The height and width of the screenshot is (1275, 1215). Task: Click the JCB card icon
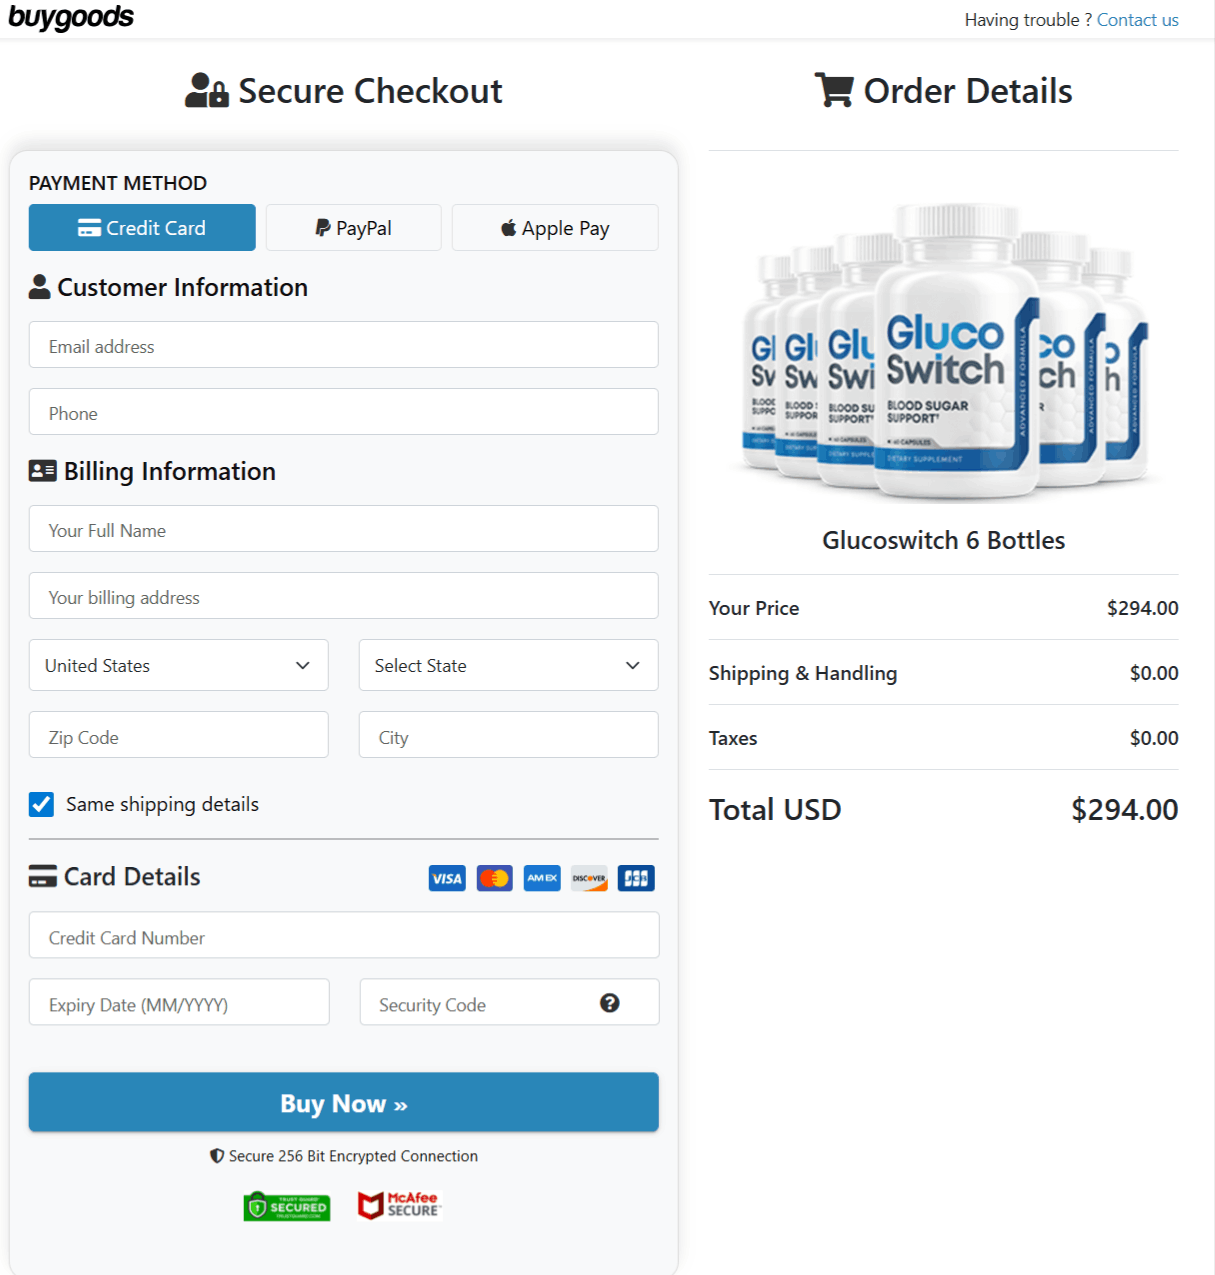pos(636,878)
